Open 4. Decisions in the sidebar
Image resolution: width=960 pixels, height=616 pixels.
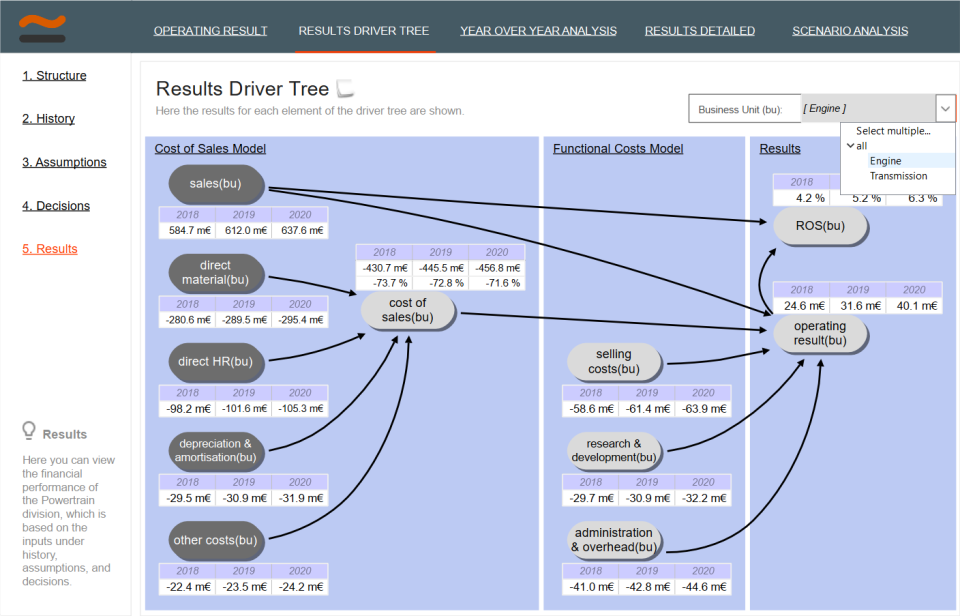click(x=55, y=205)
